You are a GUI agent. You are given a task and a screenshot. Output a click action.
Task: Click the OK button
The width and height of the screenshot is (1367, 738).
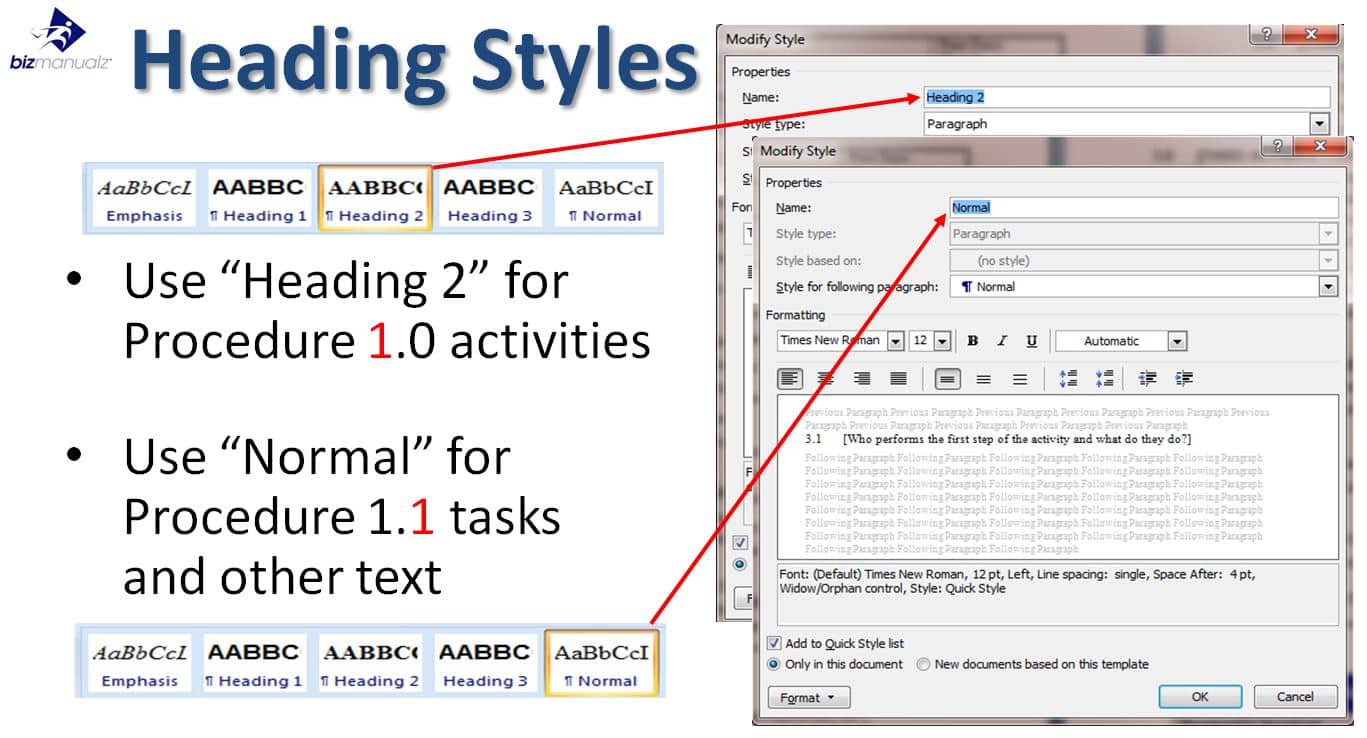tap(1200, 697)
